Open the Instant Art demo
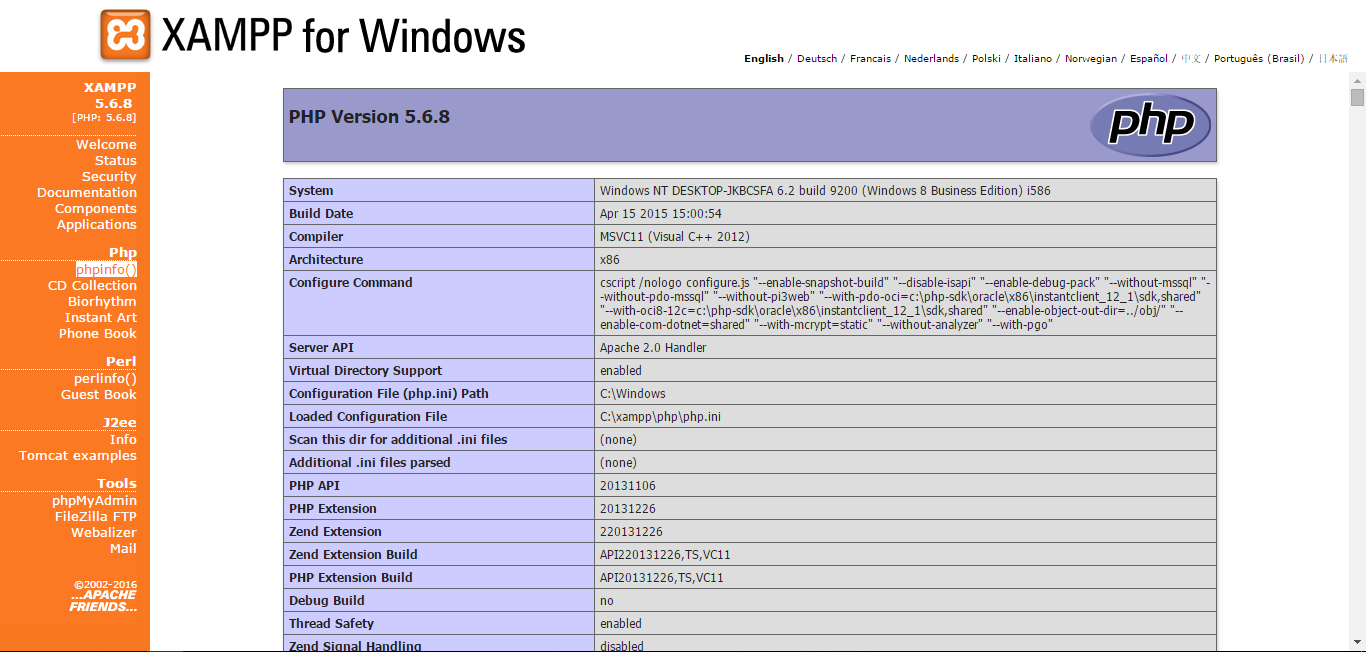 (x=101, y=318)
